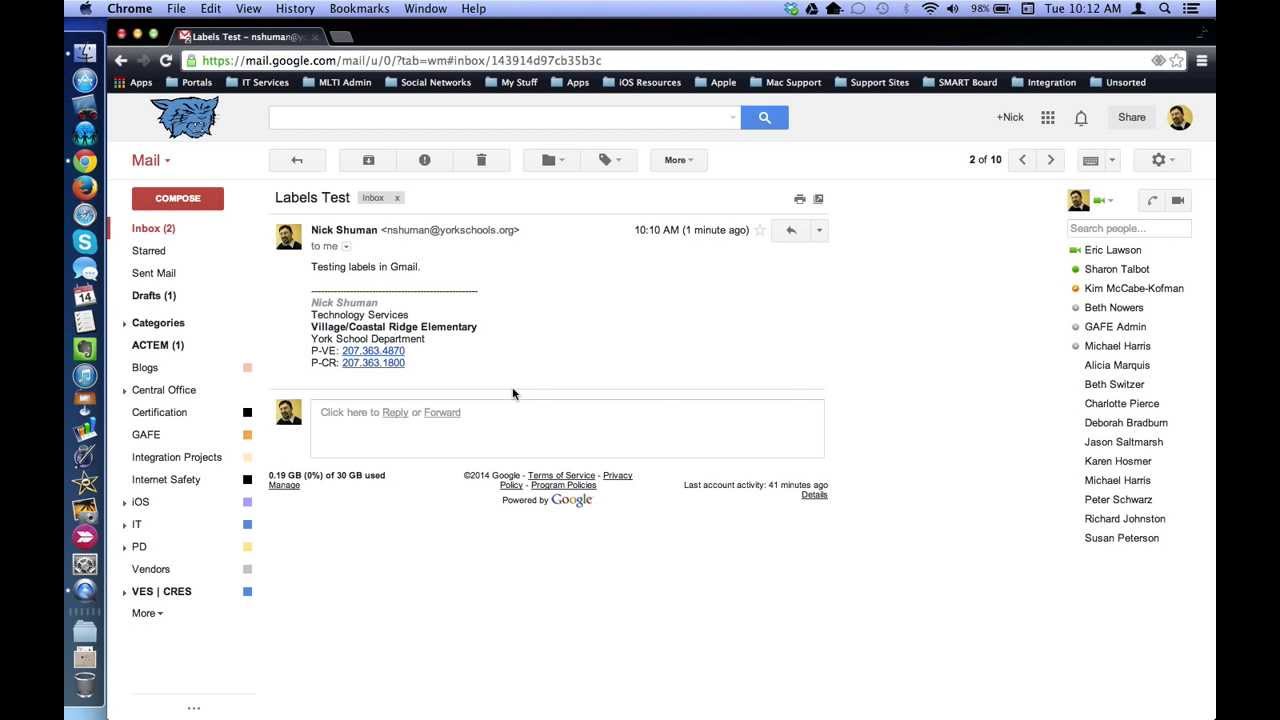Open Drafts (1) folder

[x=154, y=295]
